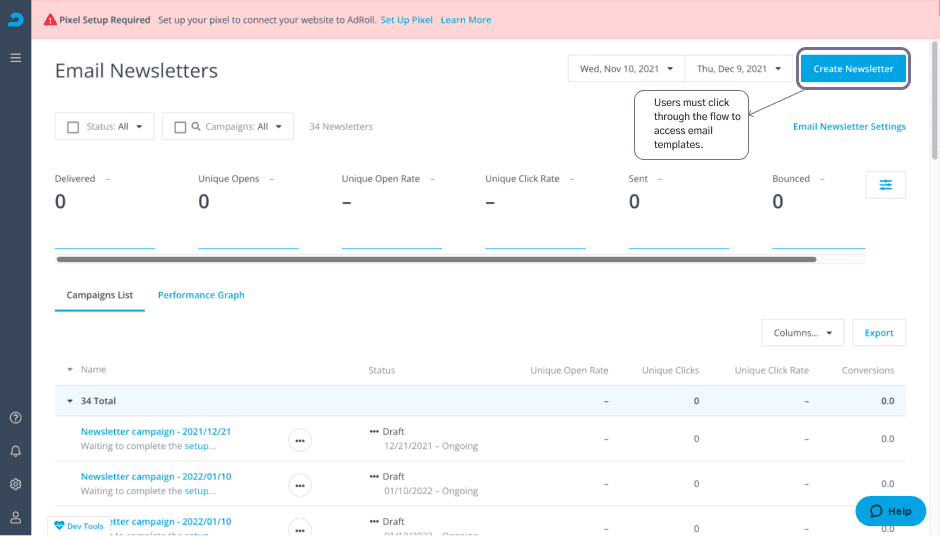The image size is (940, 536).
Task: Click the 12/21/2021 – Ongoing date text
Action: (431, 446)
